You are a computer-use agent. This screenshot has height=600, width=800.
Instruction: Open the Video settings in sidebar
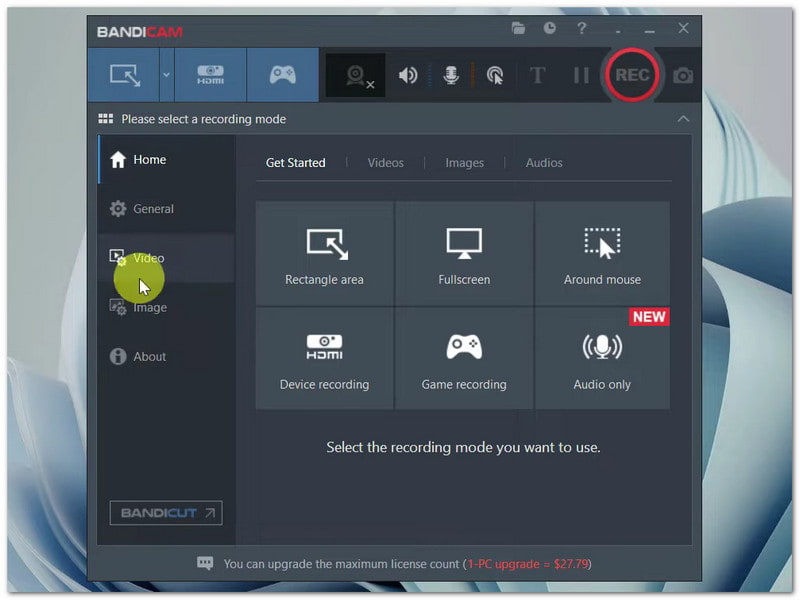166,258
